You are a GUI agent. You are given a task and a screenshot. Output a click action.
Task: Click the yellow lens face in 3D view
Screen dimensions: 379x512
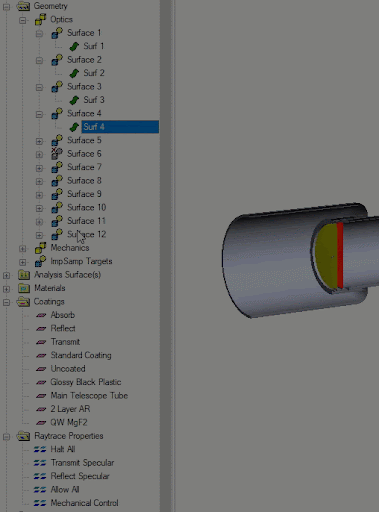point(326,256)
